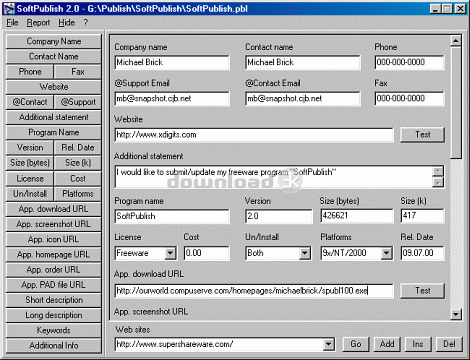Click main form scrollbar down arrow
The height and width of the screenshot is (360, 470).
[456, 314]
